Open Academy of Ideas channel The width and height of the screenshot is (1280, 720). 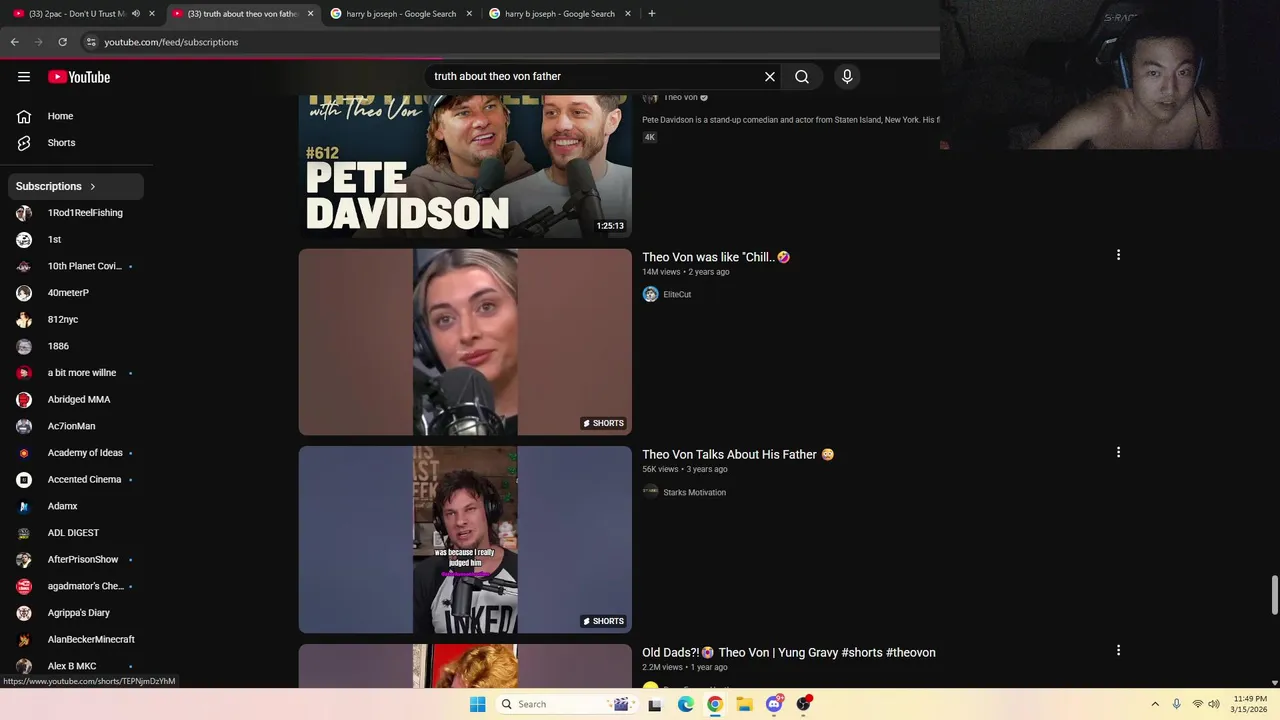[76, 453]
